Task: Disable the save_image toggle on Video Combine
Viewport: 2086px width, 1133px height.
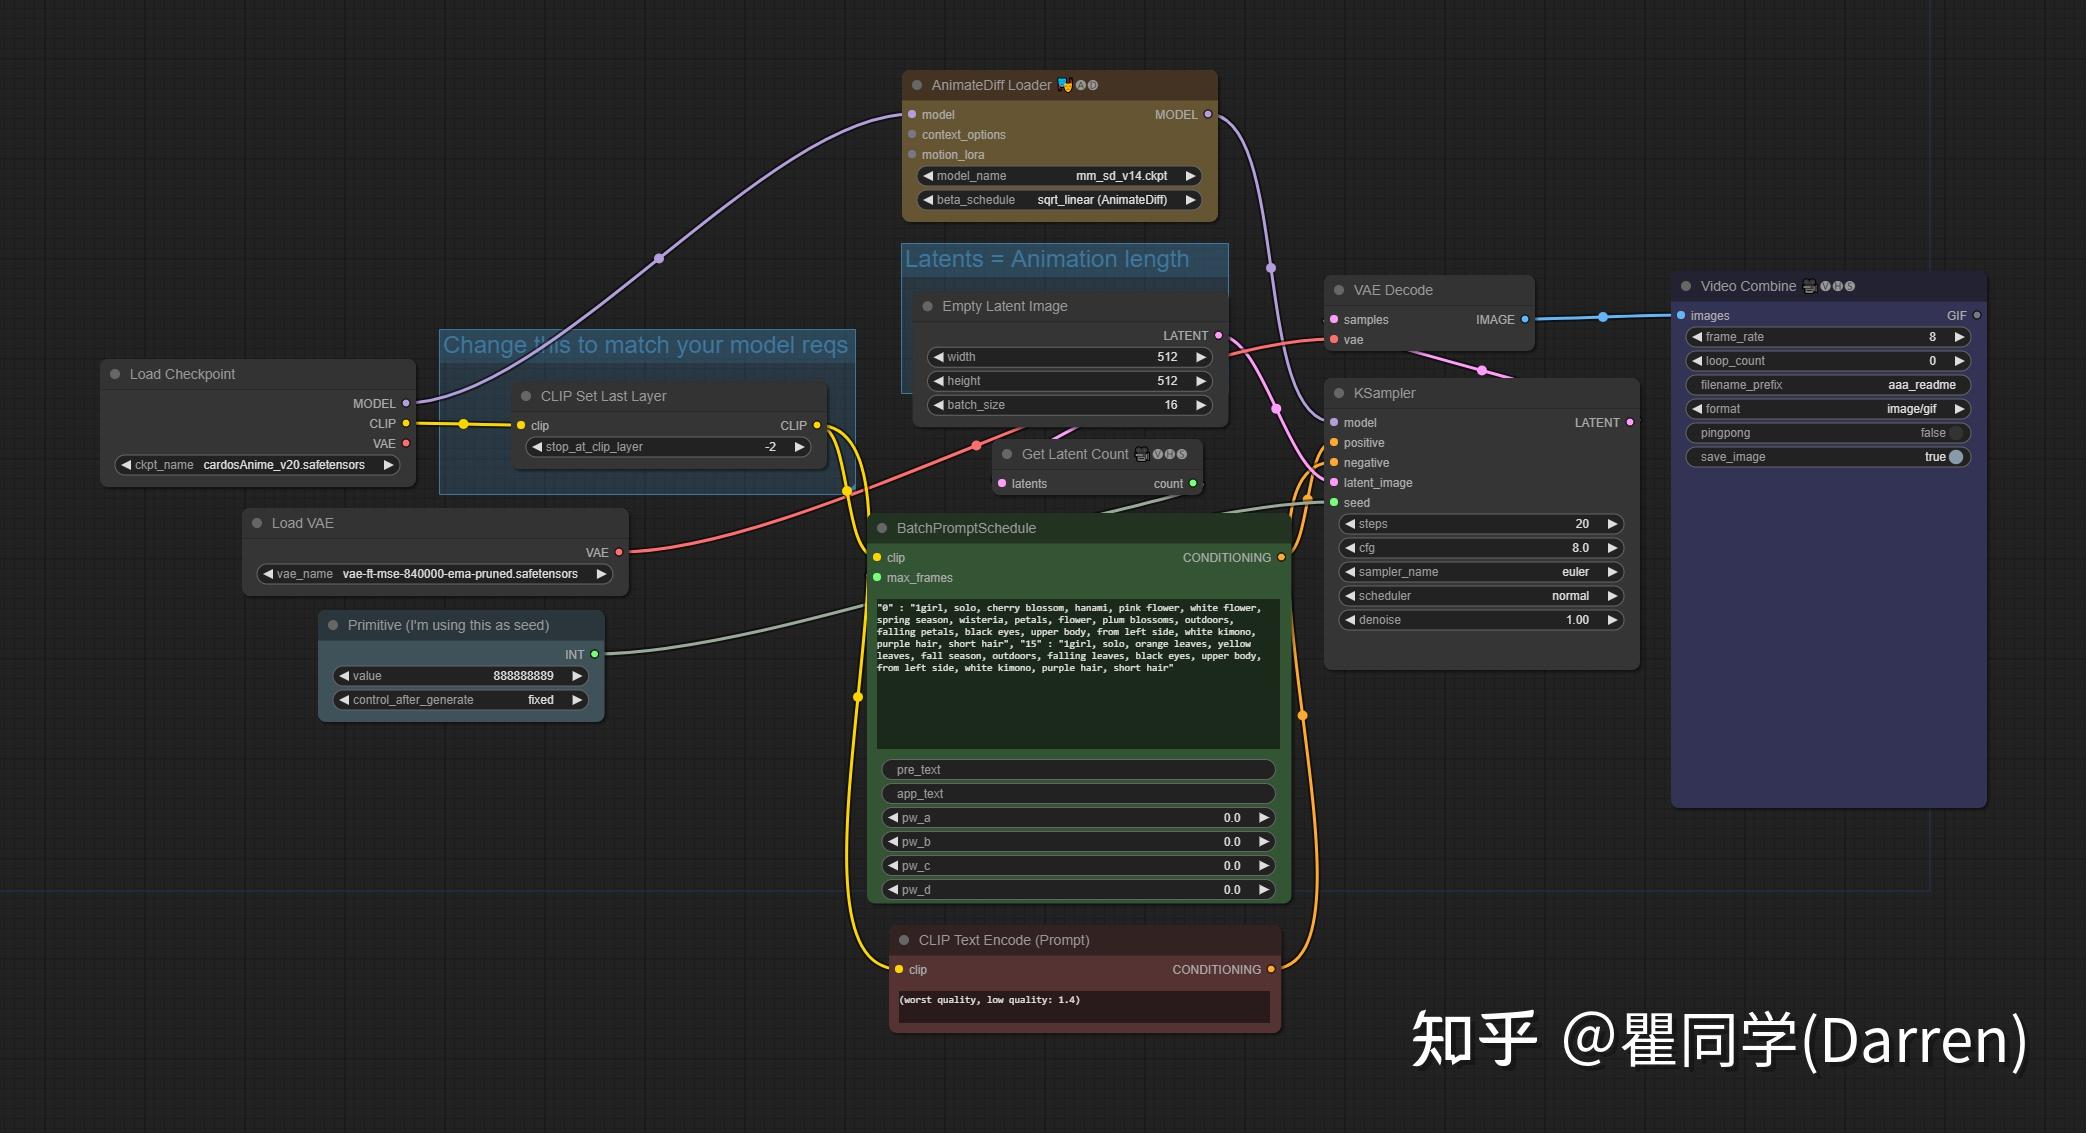Action: 1955,457
